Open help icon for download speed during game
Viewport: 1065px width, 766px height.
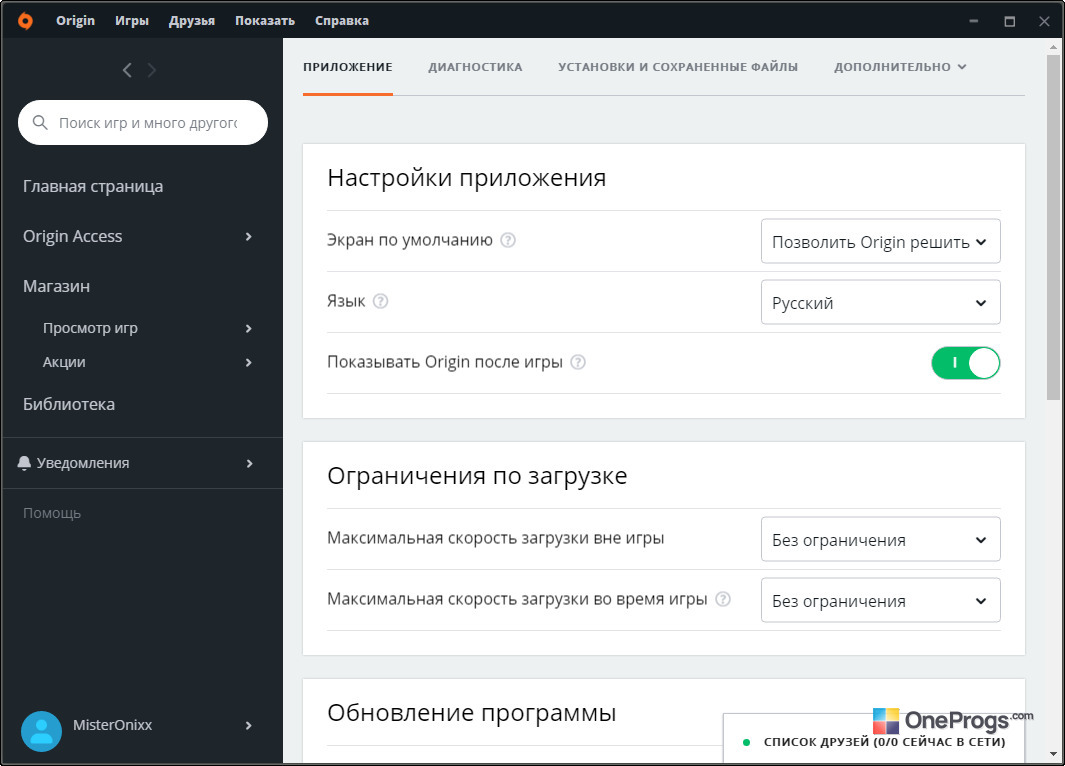click(723, 599)
